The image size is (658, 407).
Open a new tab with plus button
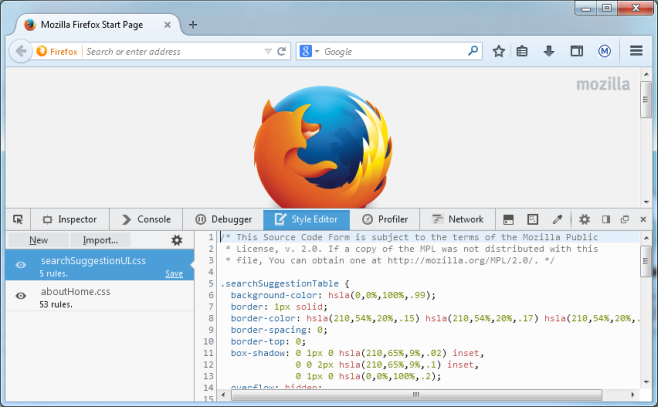[x=193, y=24]
